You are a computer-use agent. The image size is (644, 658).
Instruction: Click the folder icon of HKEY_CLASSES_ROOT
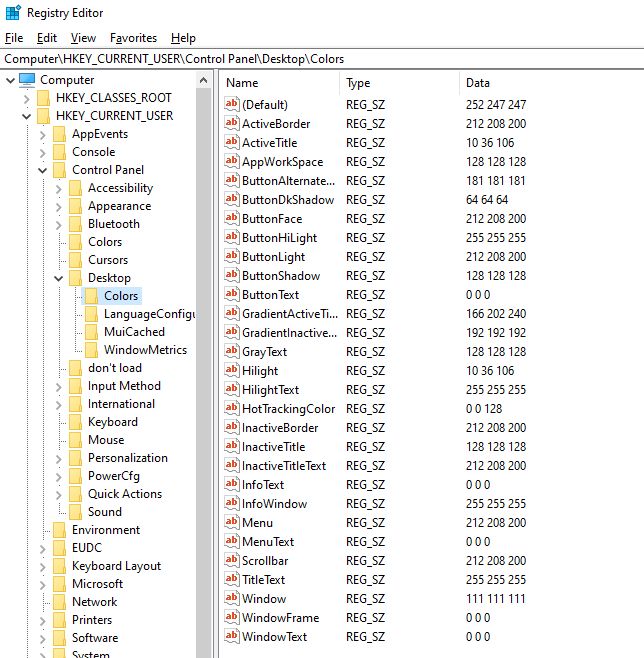pos(44,98)
